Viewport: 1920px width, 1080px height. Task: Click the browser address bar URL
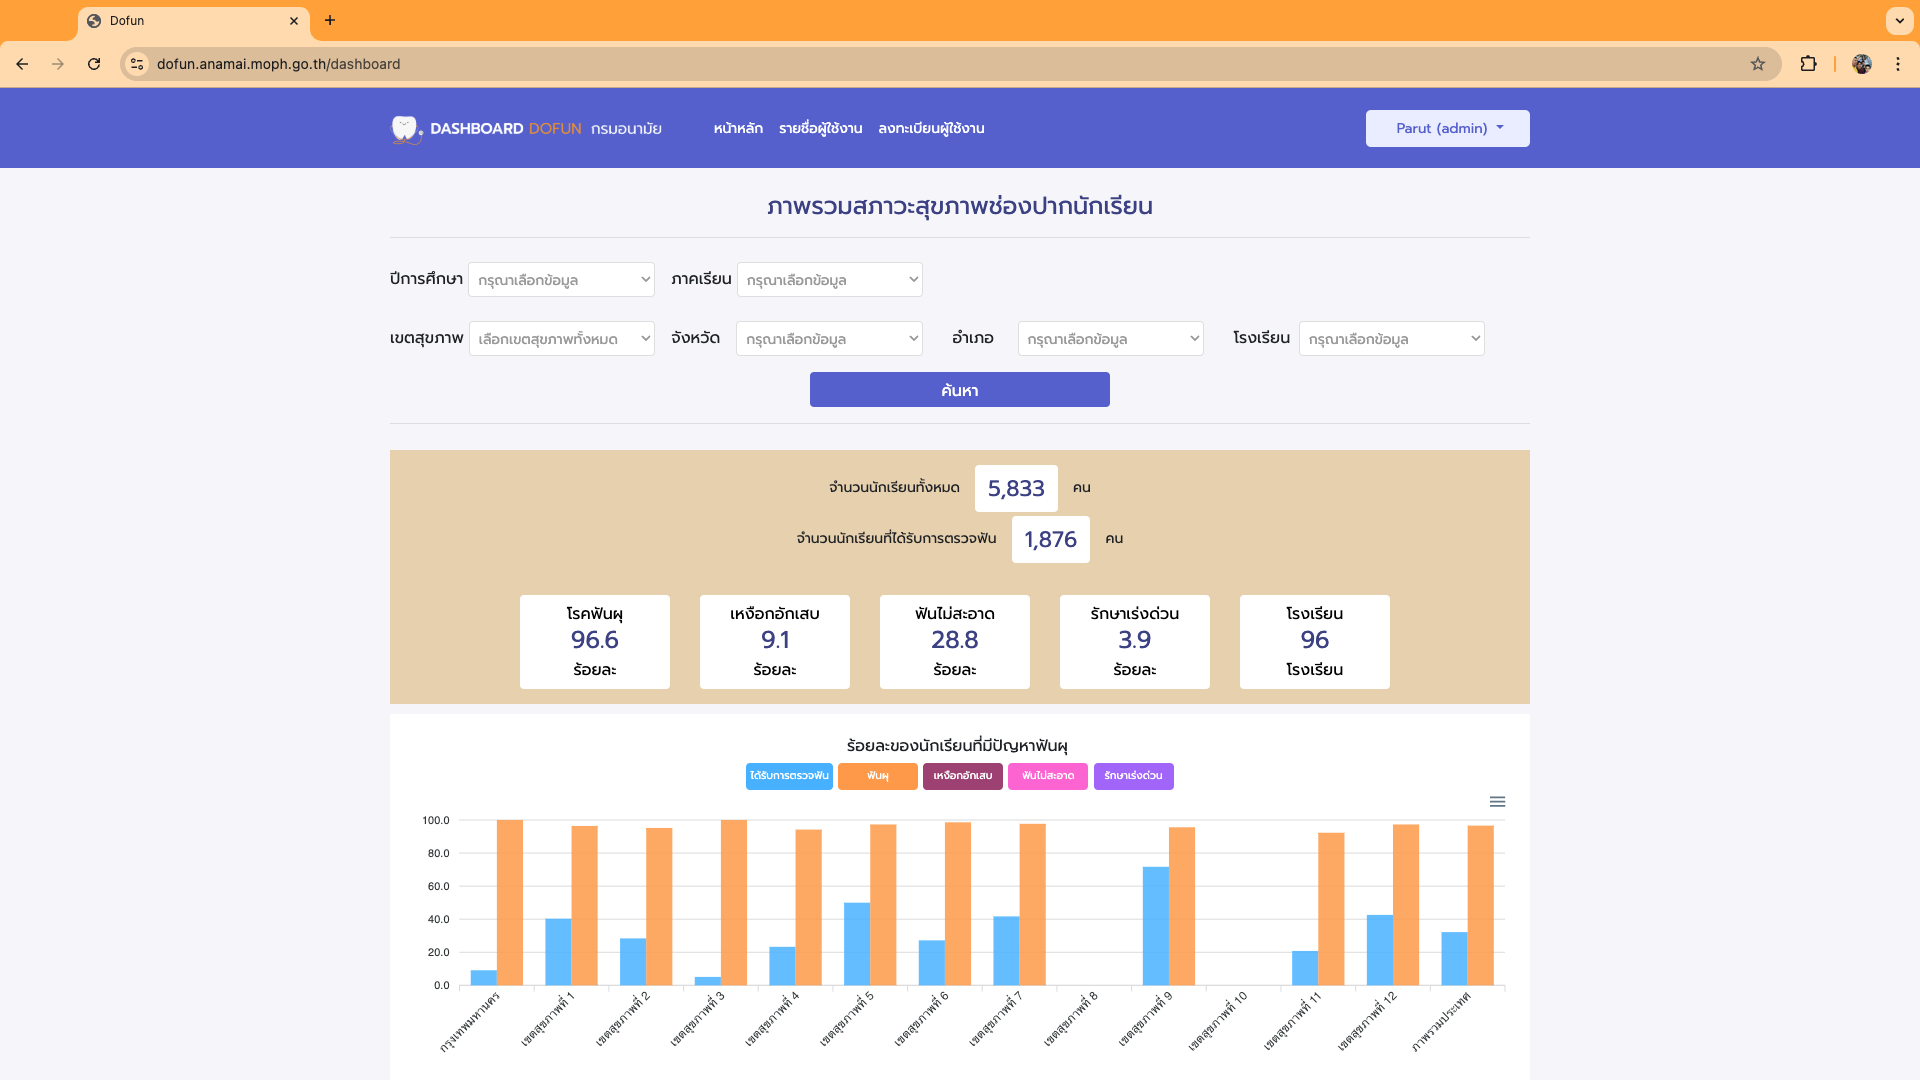[278, 64]
